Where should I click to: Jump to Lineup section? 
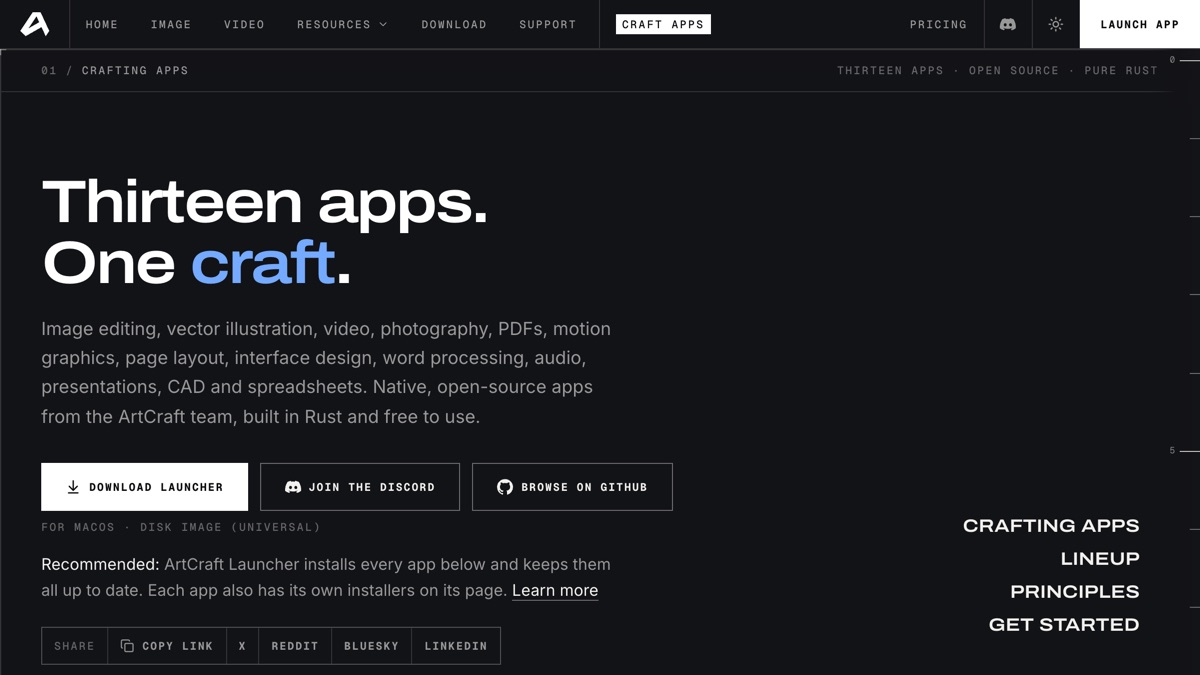point(1100,559)
